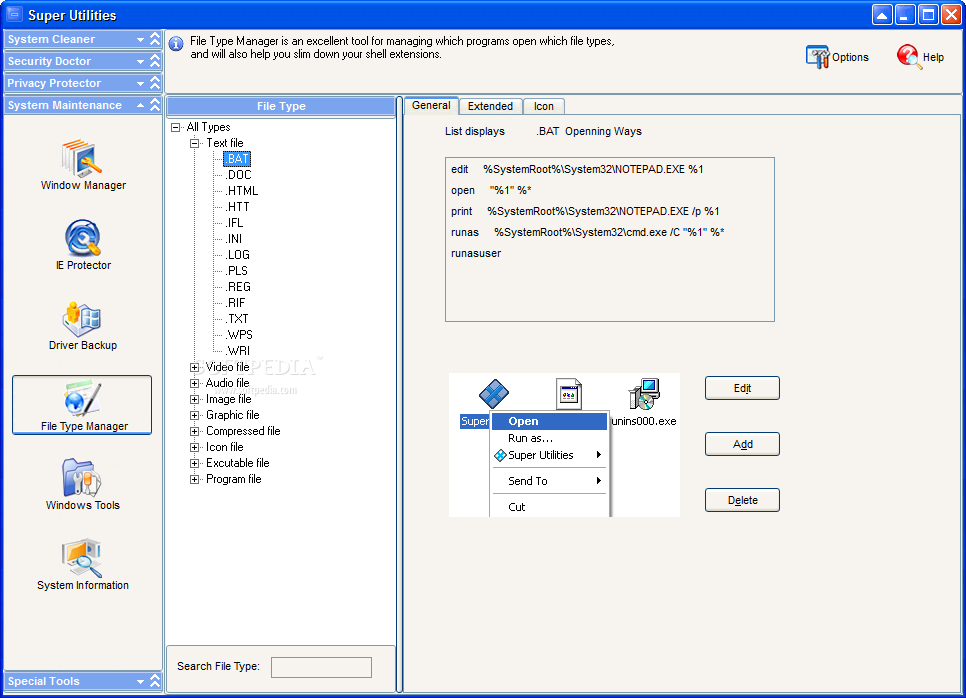Click the blue info icon beside description
The image size is (966, 698).
tap(176, 44)
